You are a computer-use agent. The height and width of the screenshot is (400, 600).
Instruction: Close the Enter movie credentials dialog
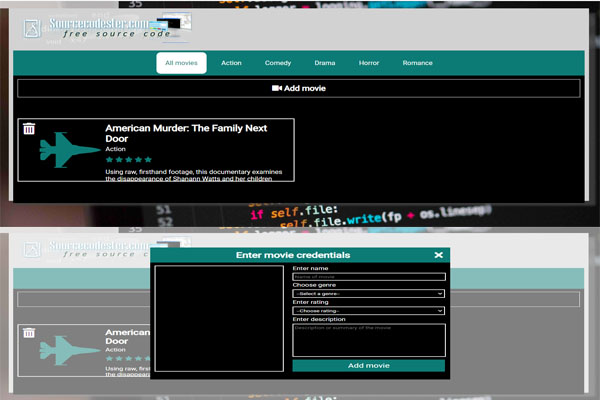[x=439, y=255]
